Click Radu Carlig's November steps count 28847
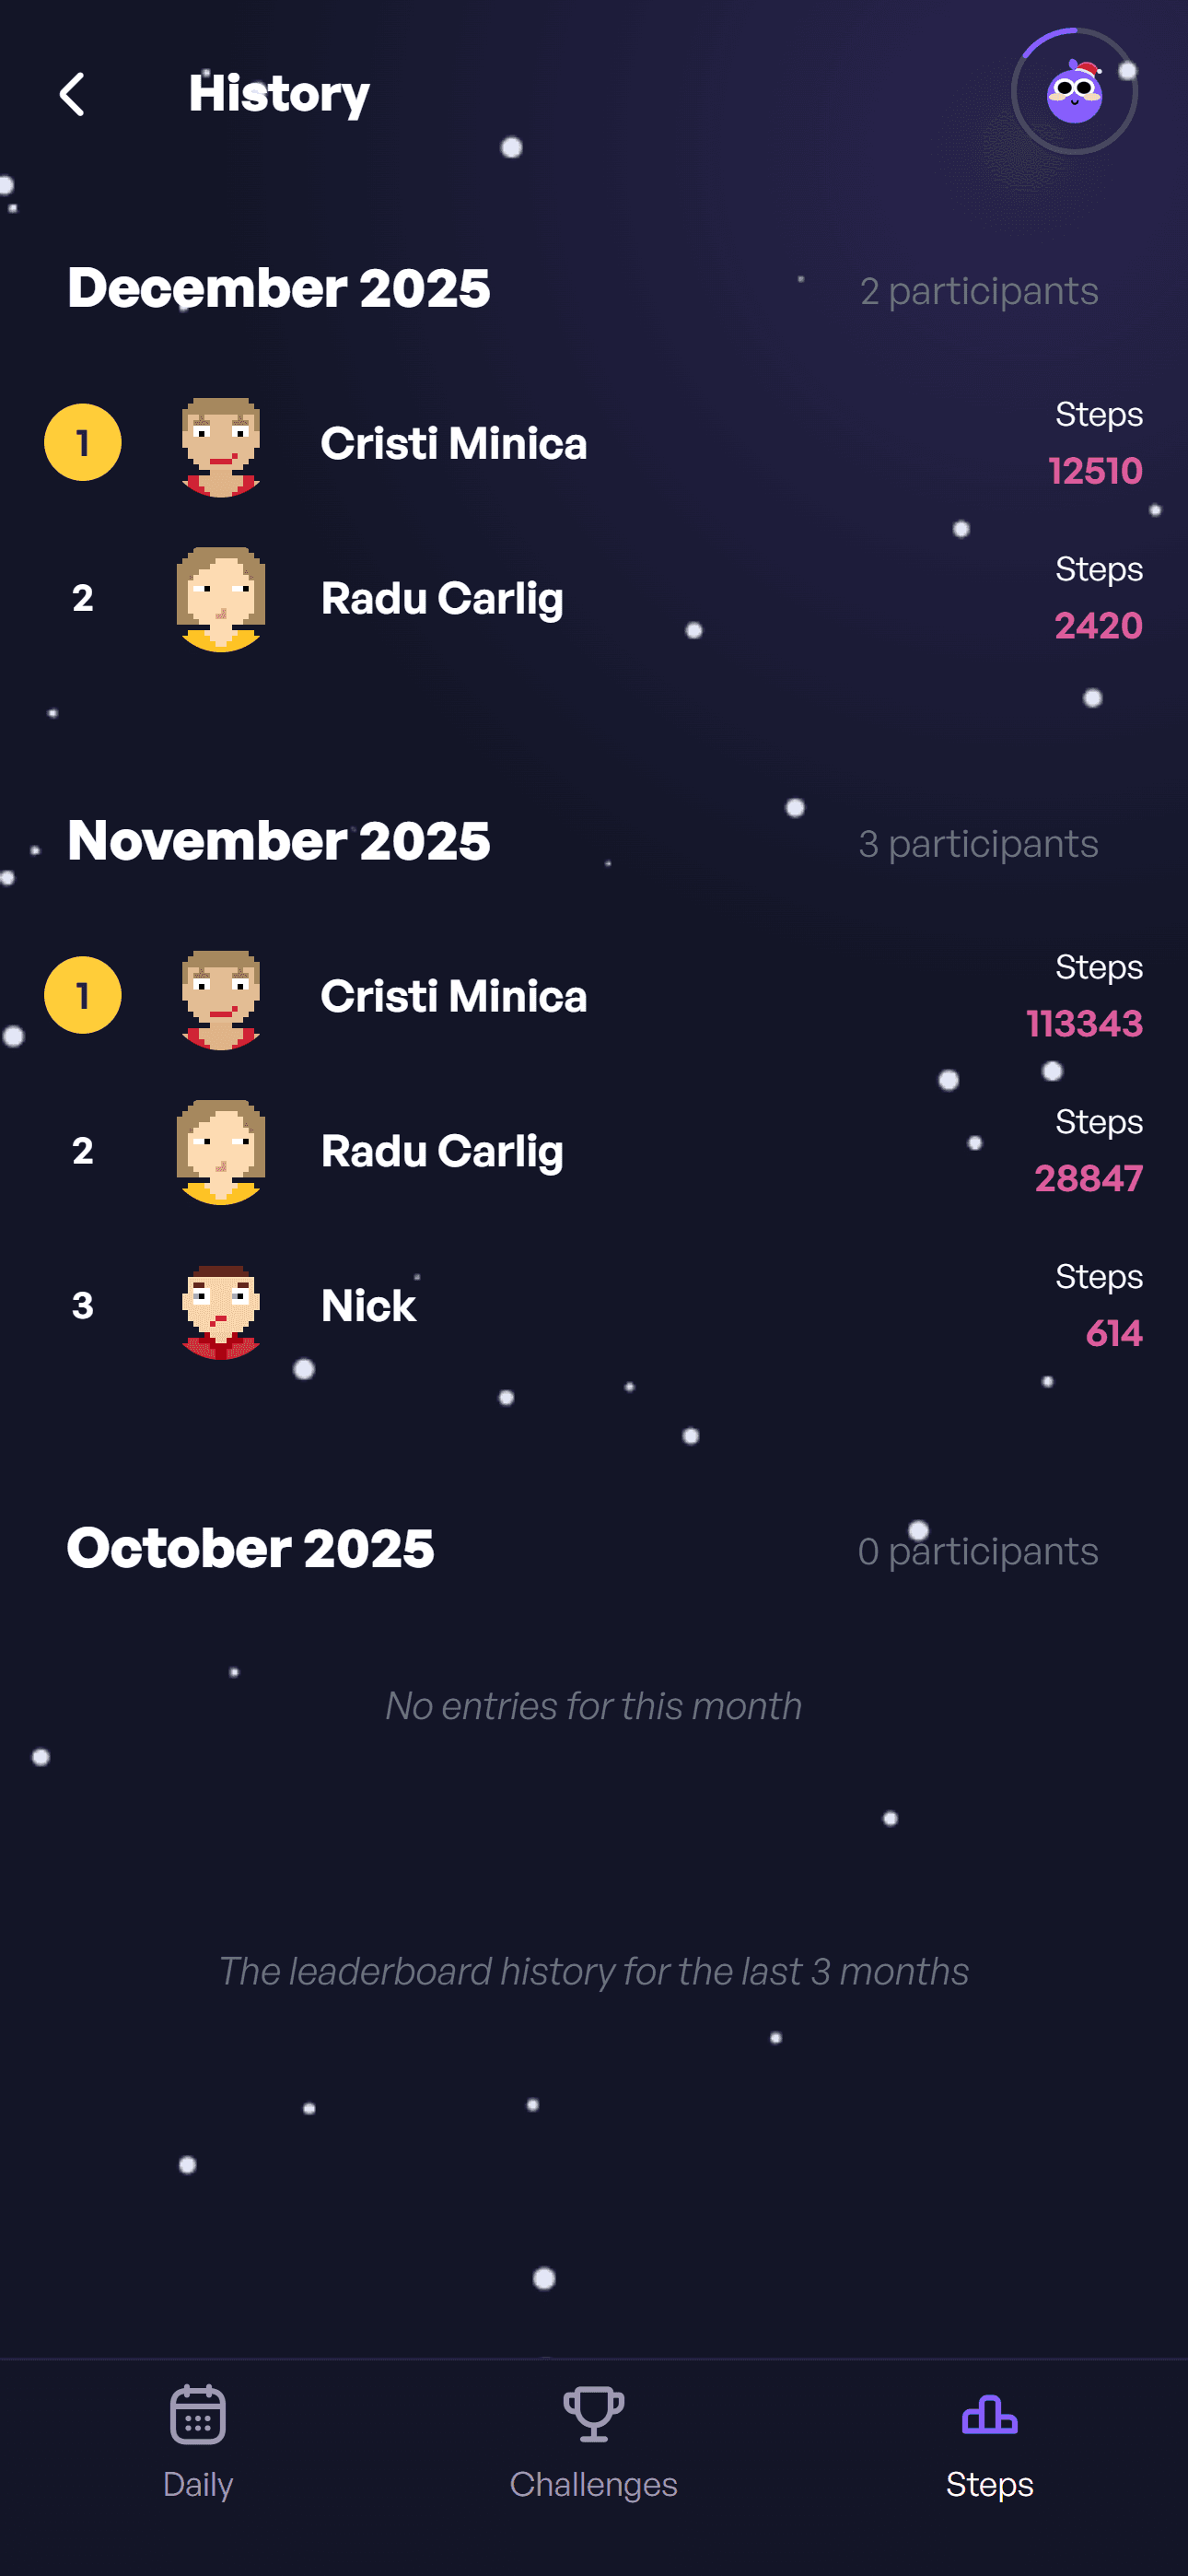Image resolution: width=1188 pixels, height=2576 pixels. click(1088, 1178)
